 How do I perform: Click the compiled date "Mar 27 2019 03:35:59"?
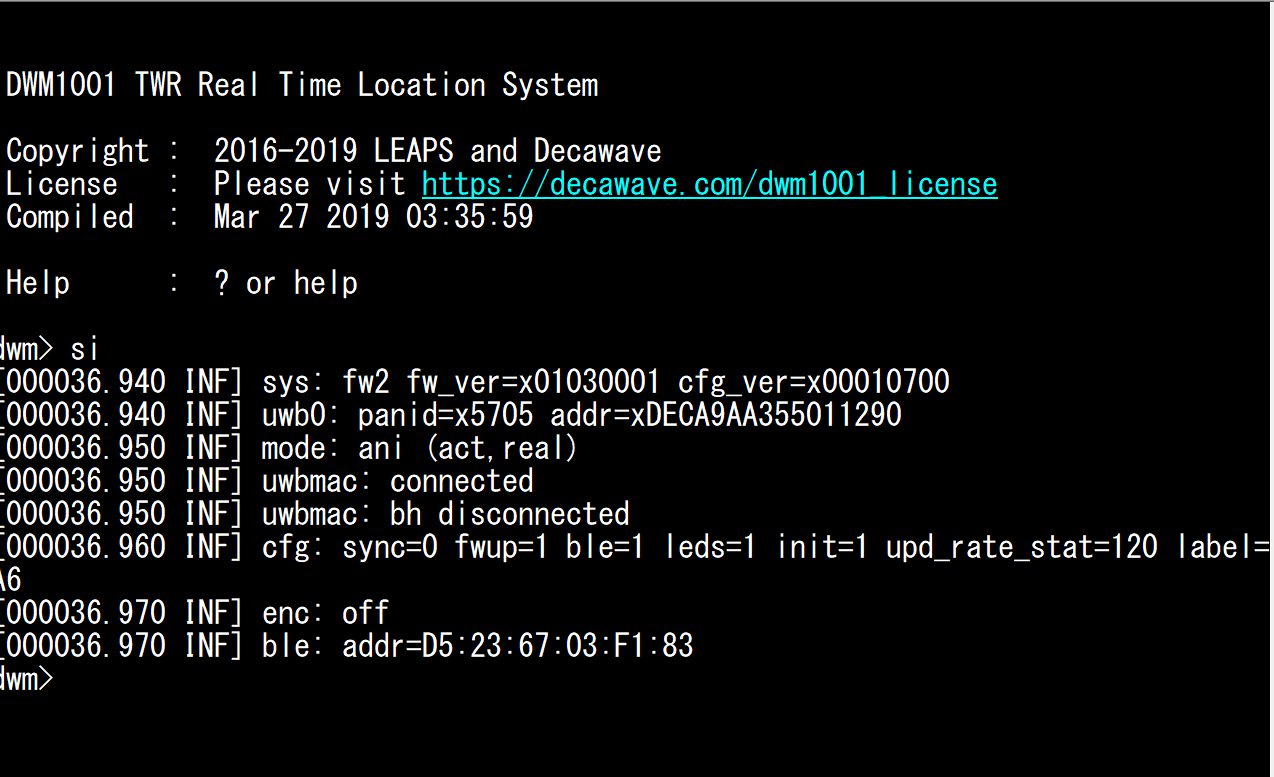point(373,217)
